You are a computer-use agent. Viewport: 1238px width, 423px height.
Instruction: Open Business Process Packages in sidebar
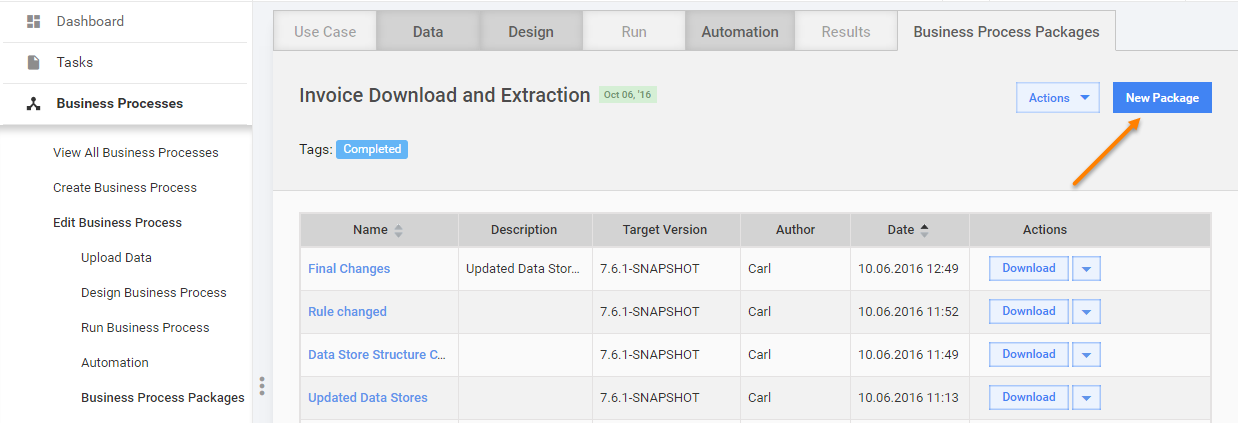[x=163, y=398]
